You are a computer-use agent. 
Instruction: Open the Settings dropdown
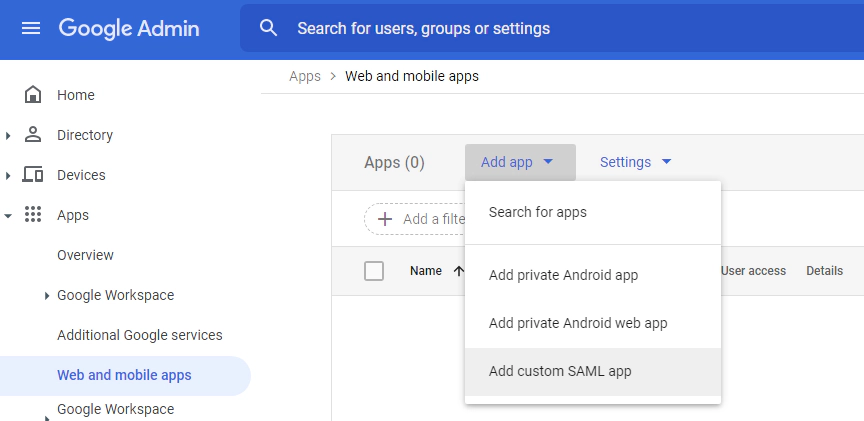636,162
